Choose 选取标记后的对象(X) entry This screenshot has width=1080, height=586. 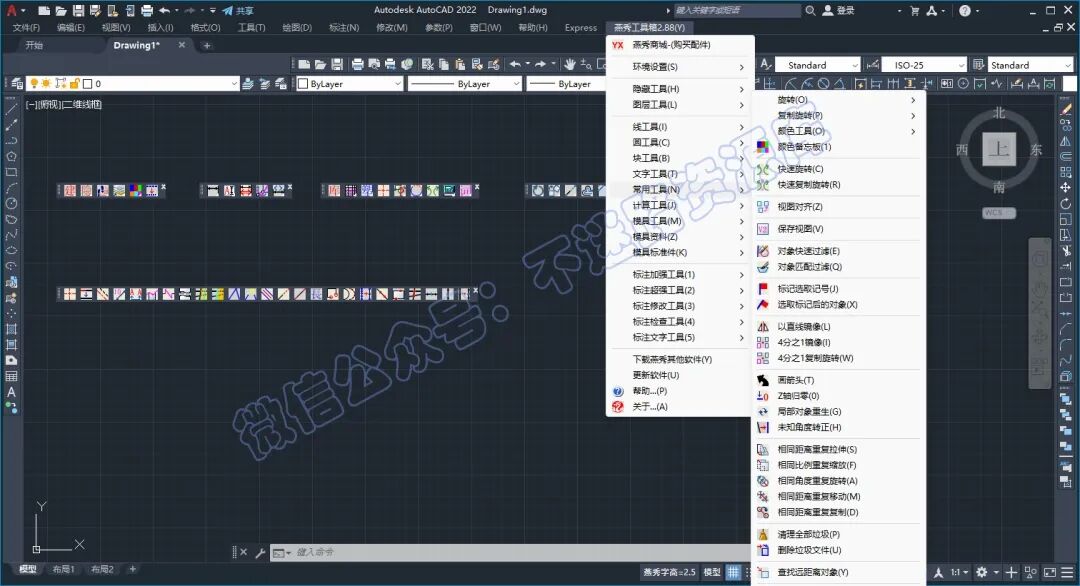pos(838,304)
